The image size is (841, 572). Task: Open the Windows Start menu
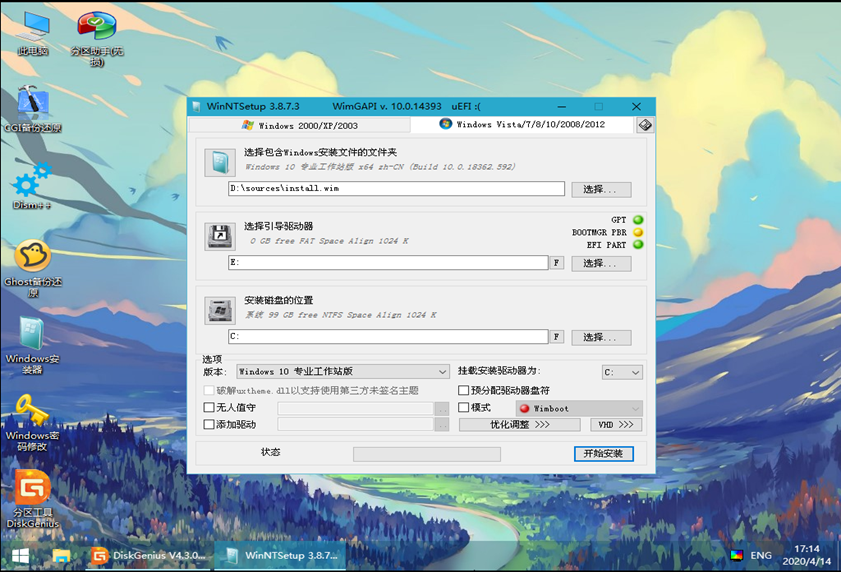[20, 556]
